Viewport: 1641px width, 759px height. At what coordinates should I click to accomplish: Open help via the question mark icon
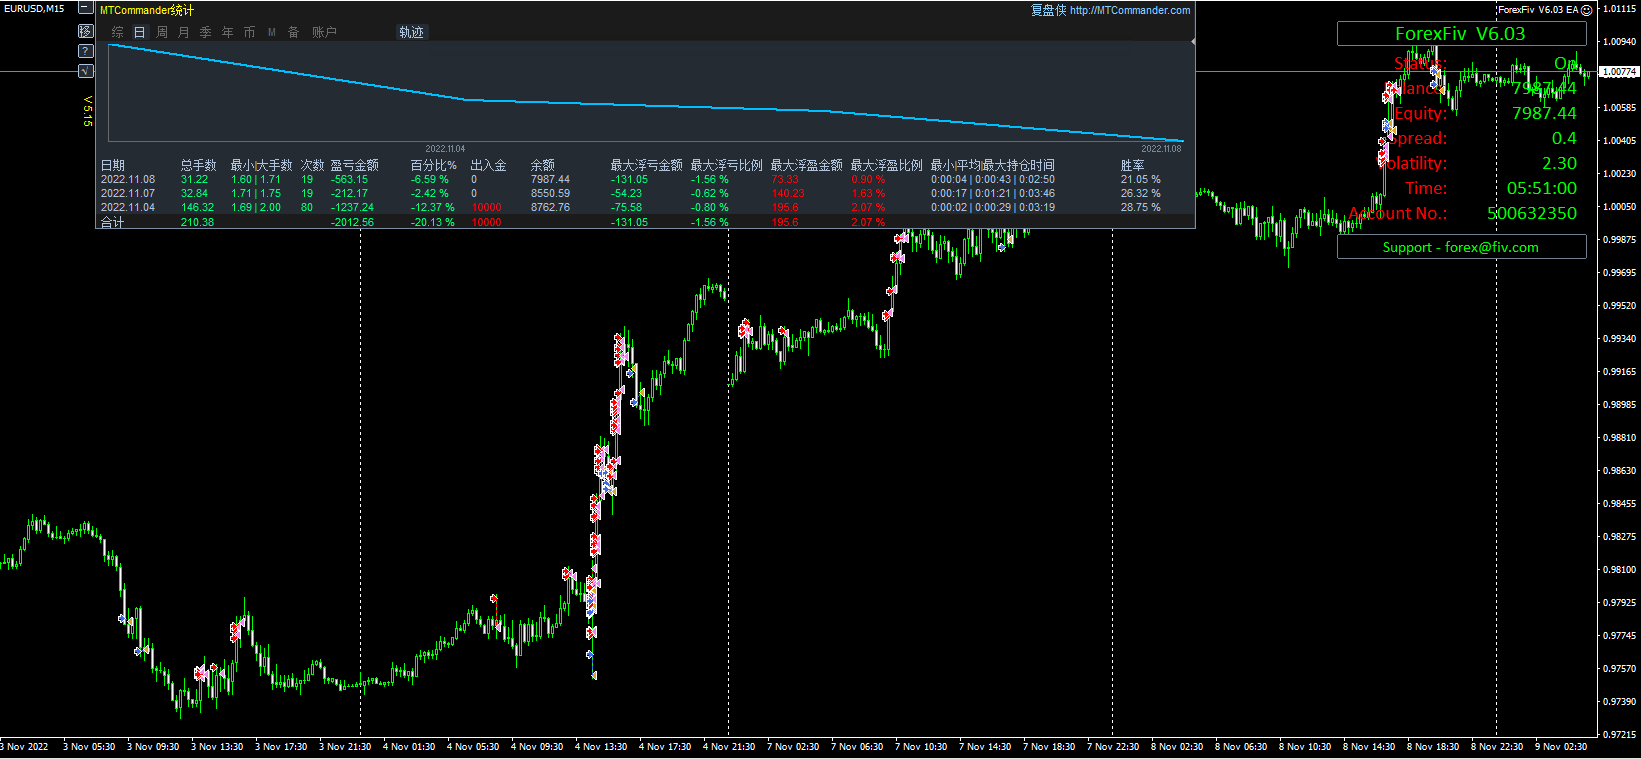coord(86,51)
